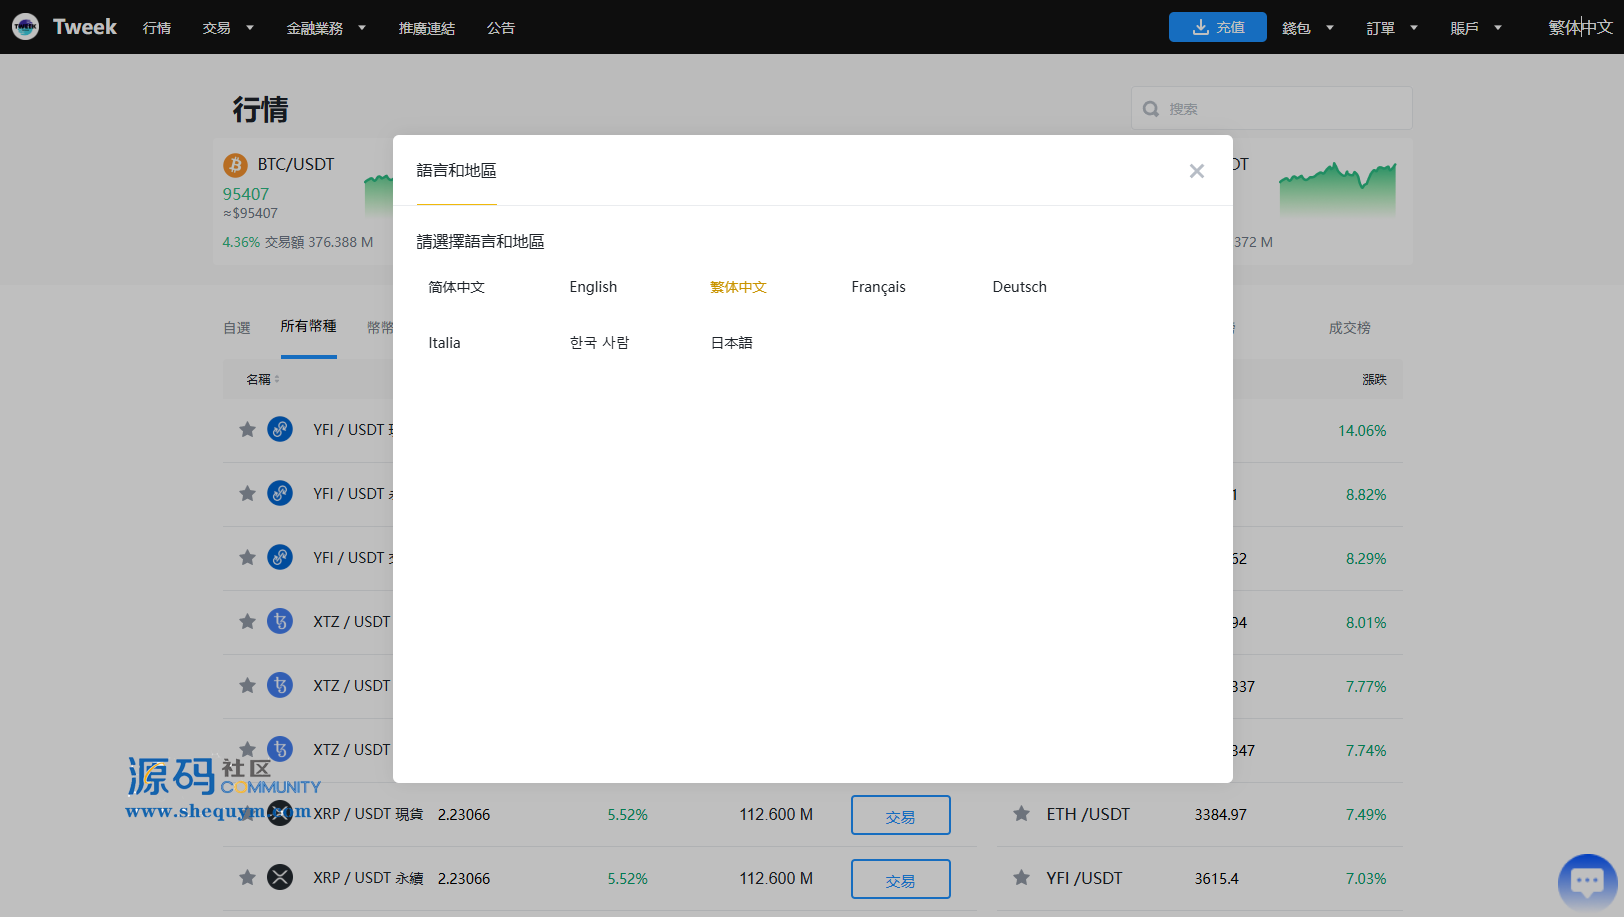
Task: Expand the 交易 dropdown menu
Action: pyautogui.click(x=228, y=28)
